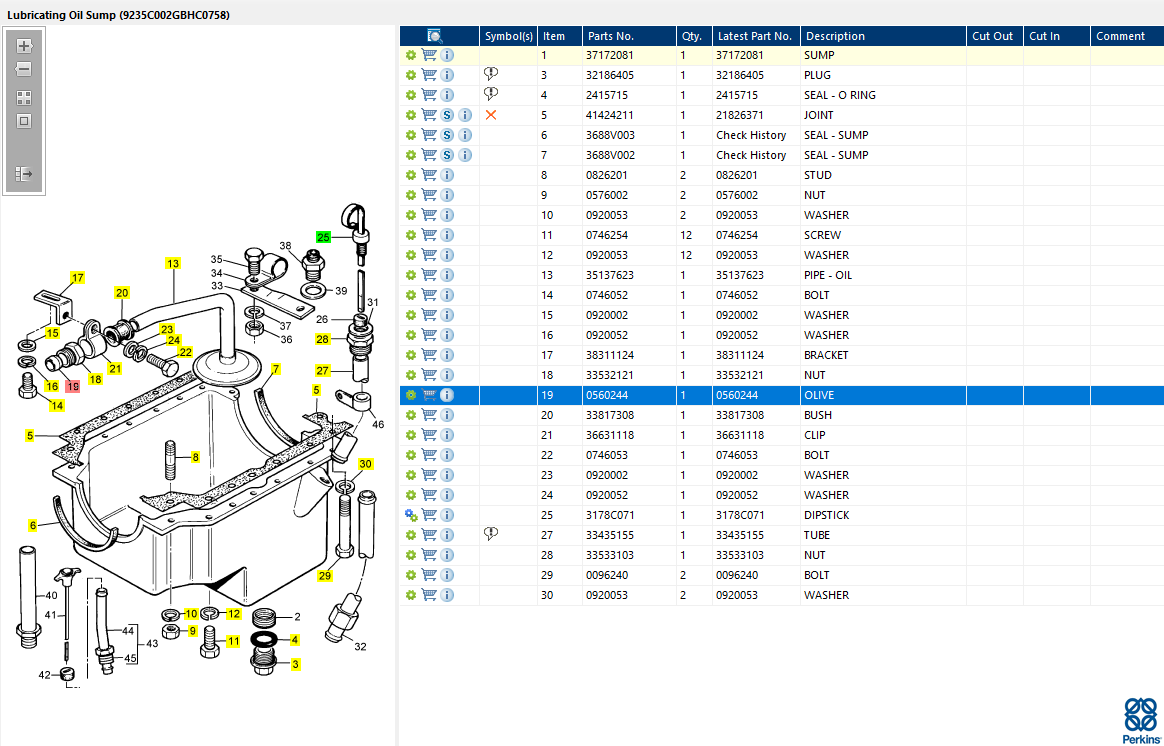Zoom in on the parts diagram
1164x746 pixels.
[x=24, y=46]
